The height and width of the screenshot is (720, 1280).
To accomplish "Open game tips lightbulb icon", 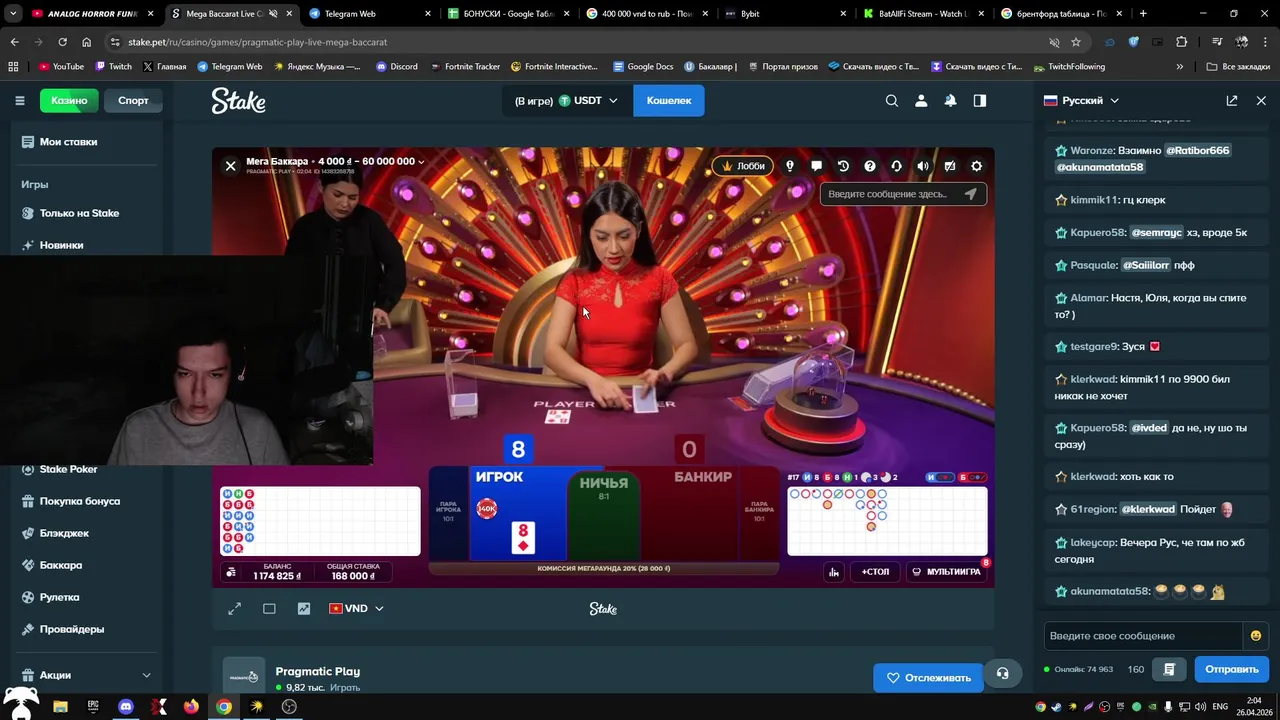I will click(x=790, y=166).
